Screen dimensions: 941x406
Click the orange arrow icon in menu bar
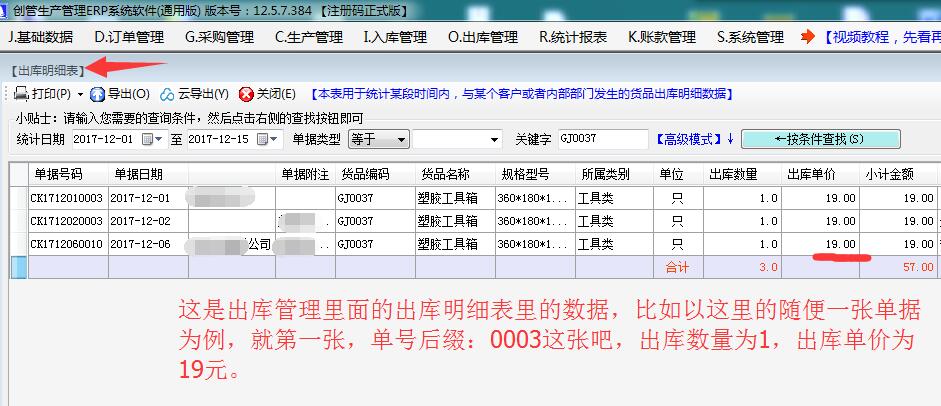pyautogui.click(x=808, y=37)
